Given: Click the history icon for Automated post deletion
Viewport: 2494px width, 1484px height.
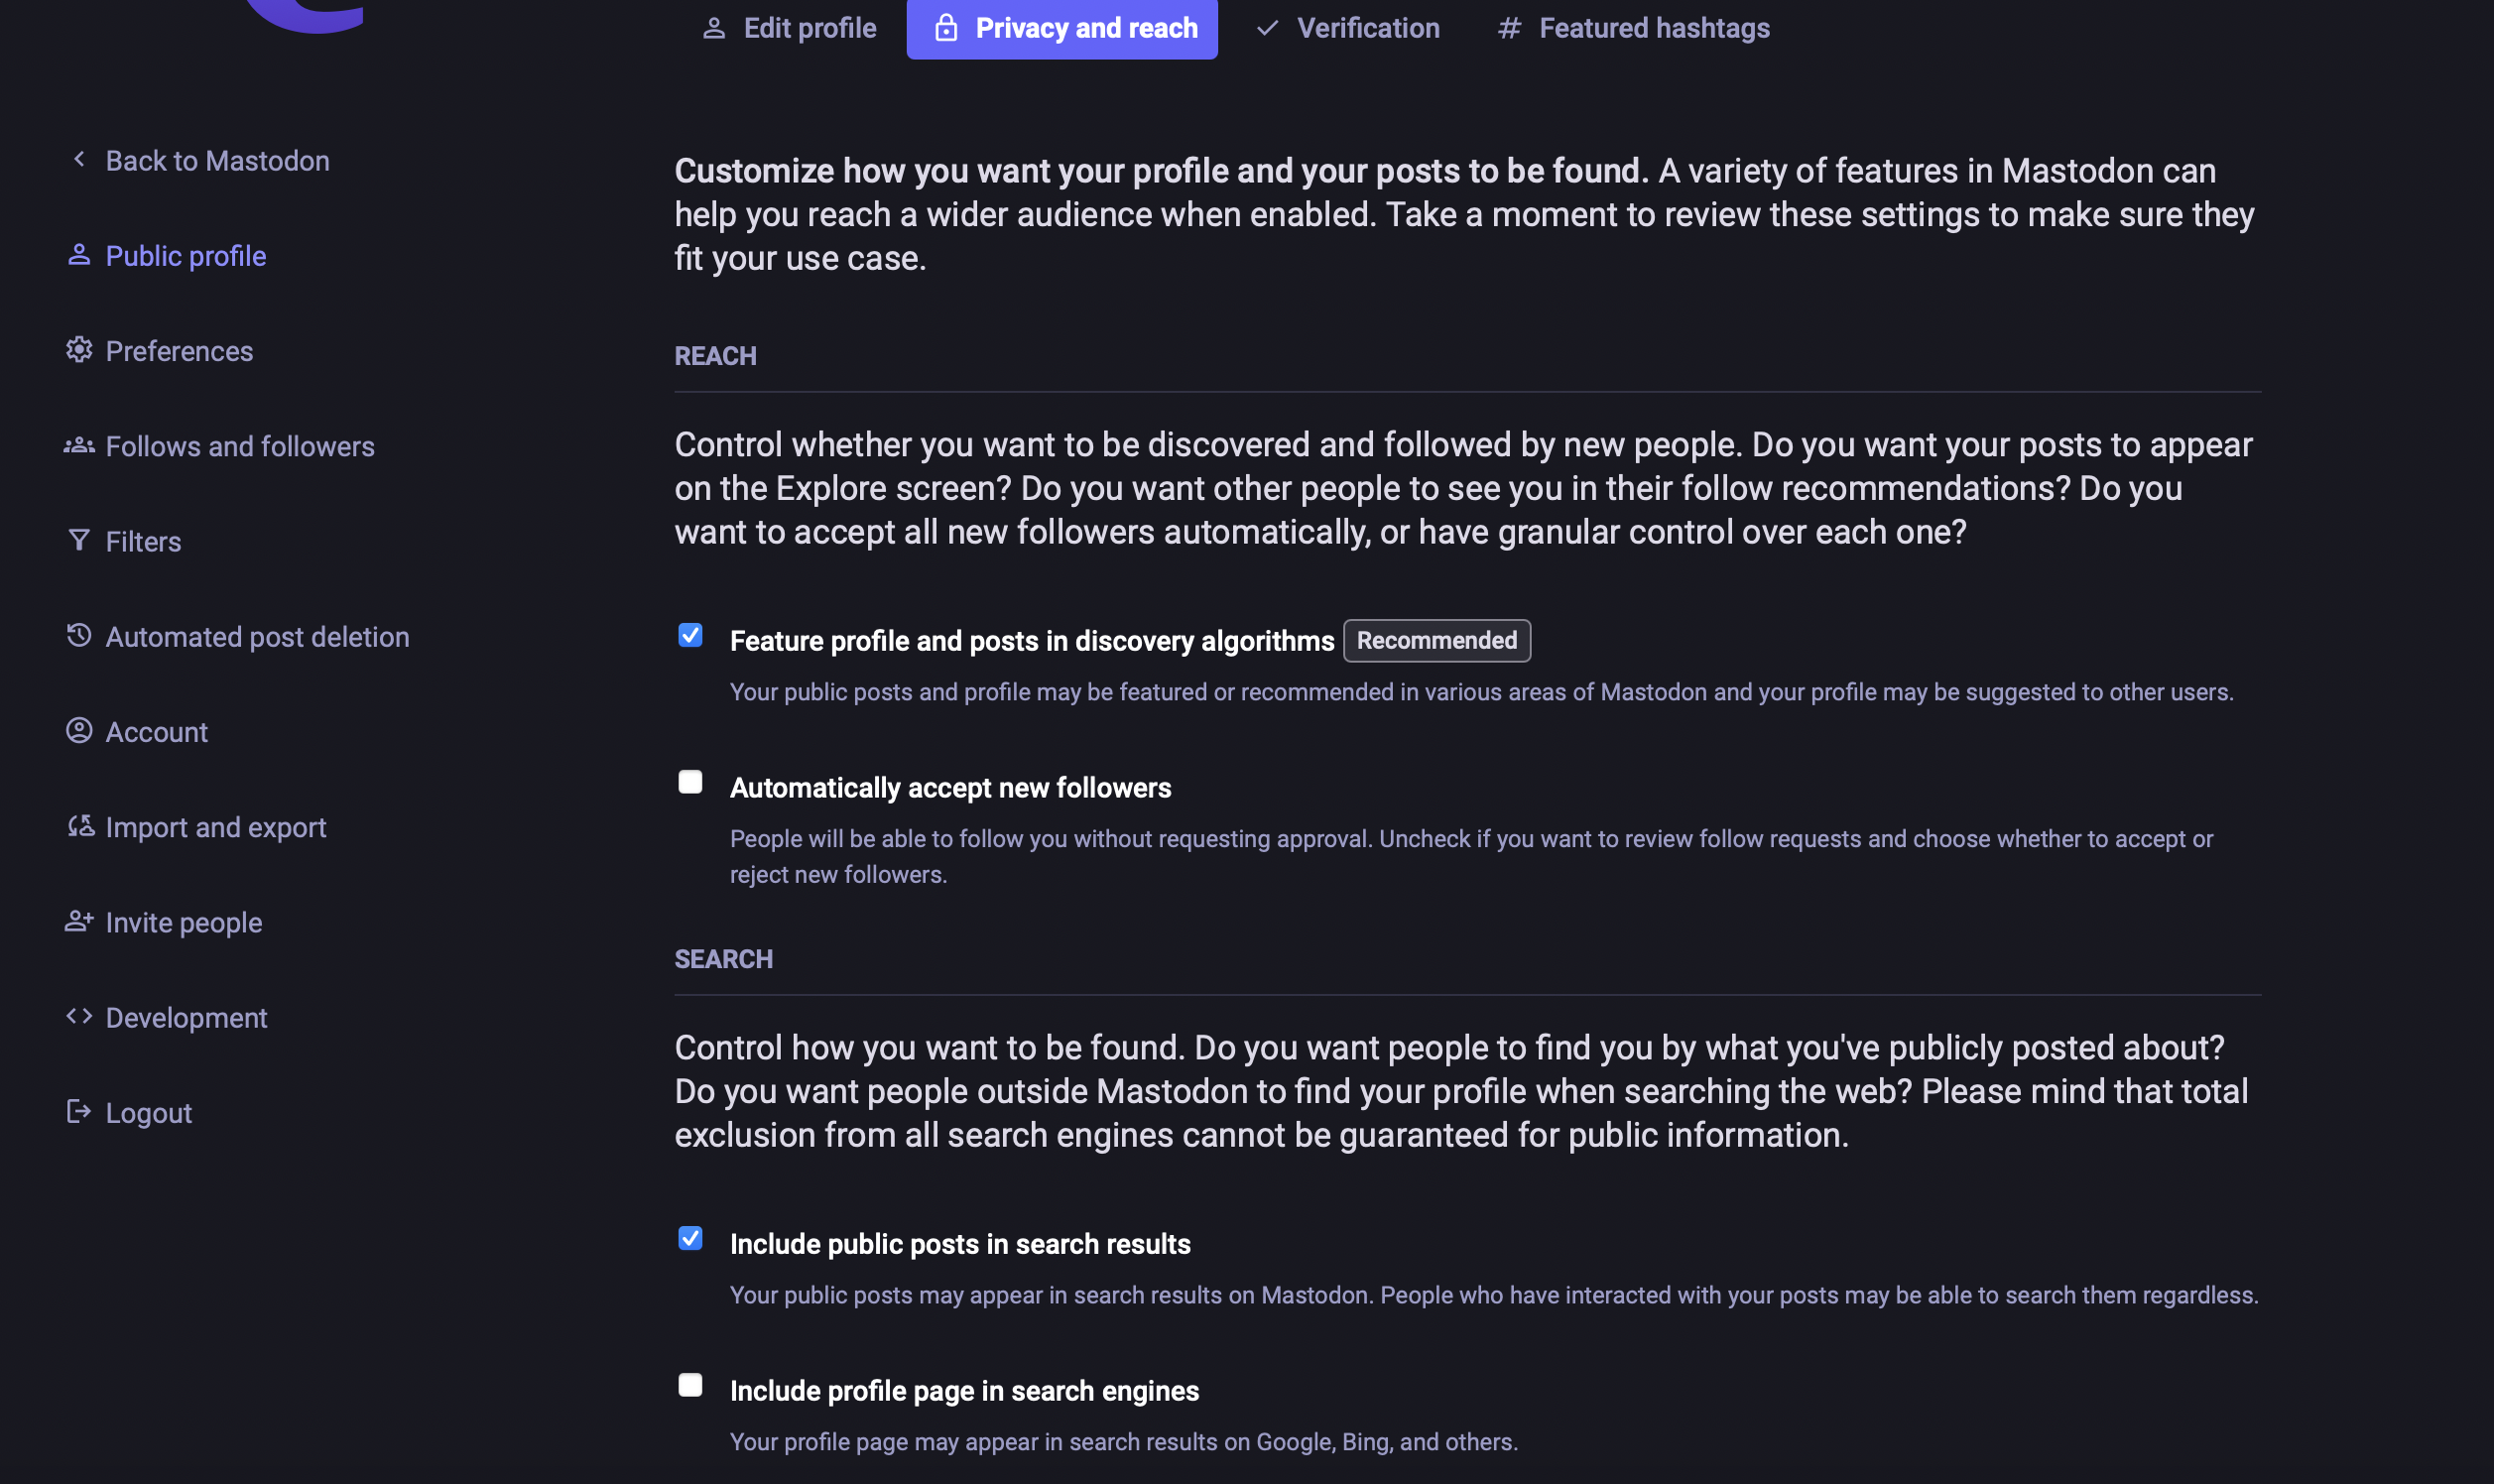Looking at the screenshot, I should (x=79, y=636).
